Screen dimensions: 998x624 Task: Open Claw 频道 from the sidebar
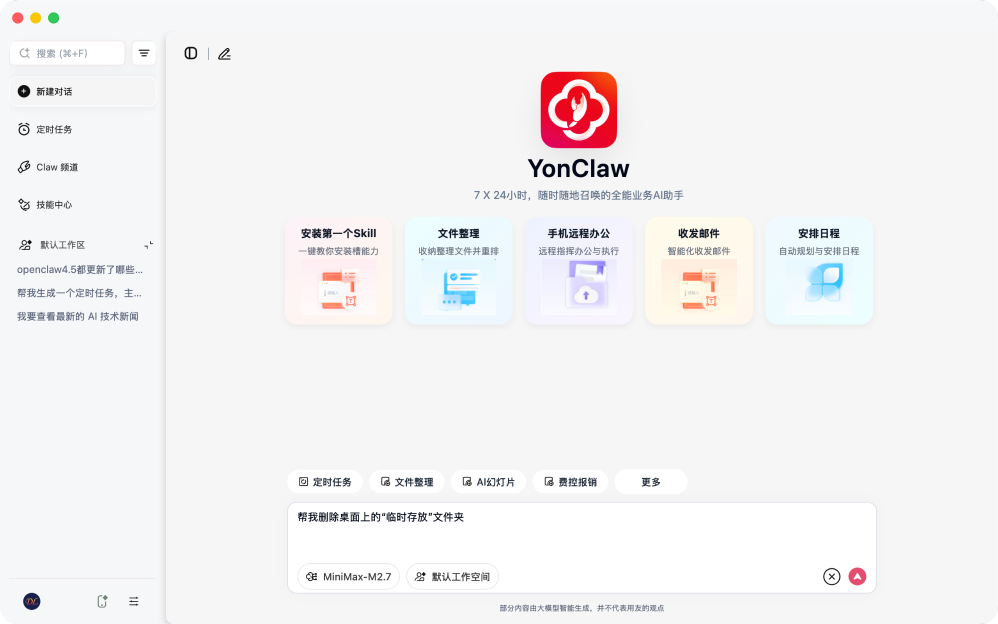pos(57,167)
